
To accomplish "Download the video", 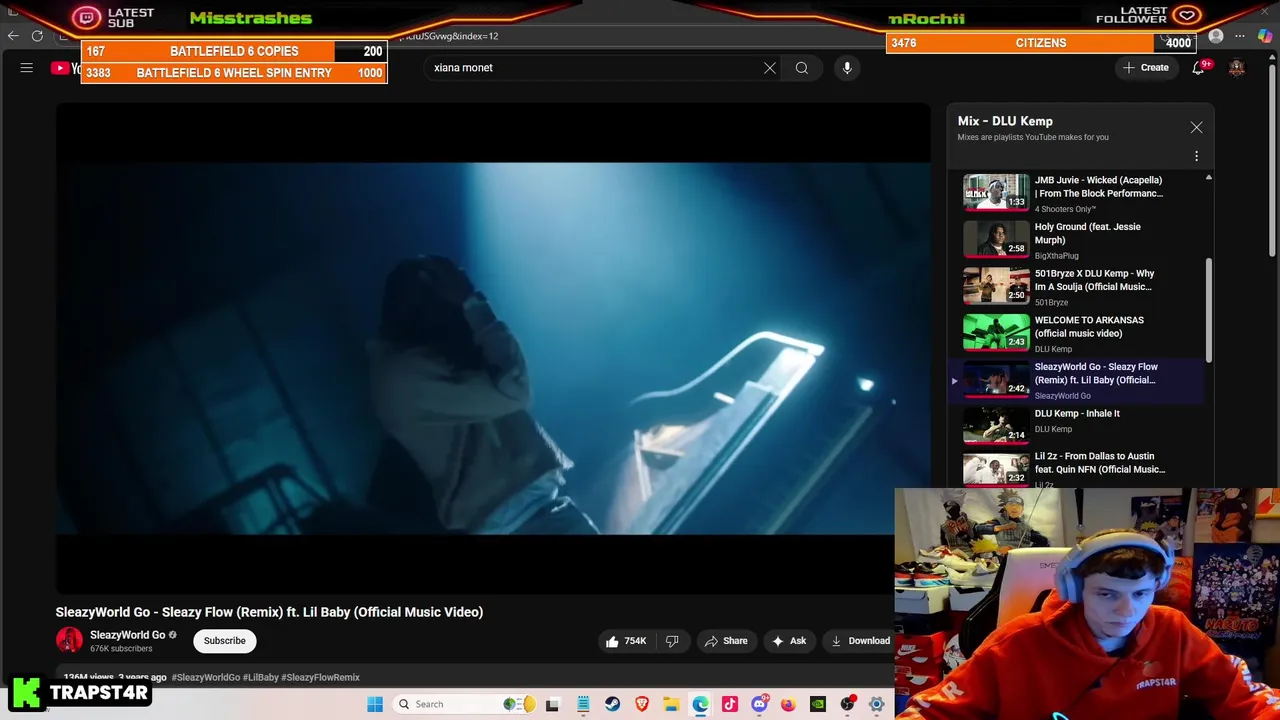I will 860,641.
